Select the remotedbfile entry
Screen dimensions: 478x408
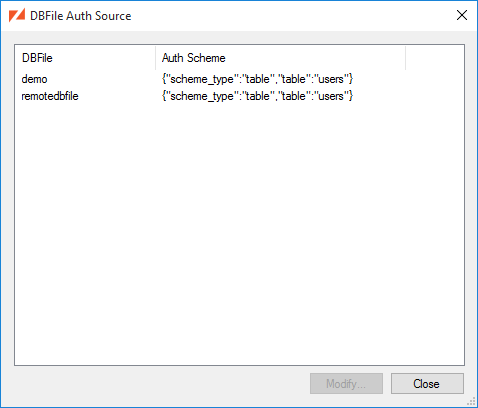[x=50, y=96]
